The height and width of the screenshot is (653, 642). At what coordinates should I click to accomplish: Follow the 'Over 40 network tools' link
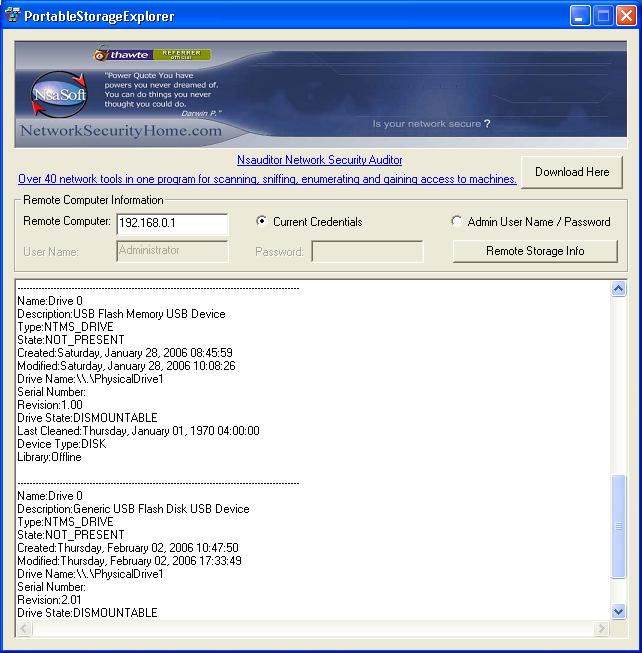click(267, 179)
